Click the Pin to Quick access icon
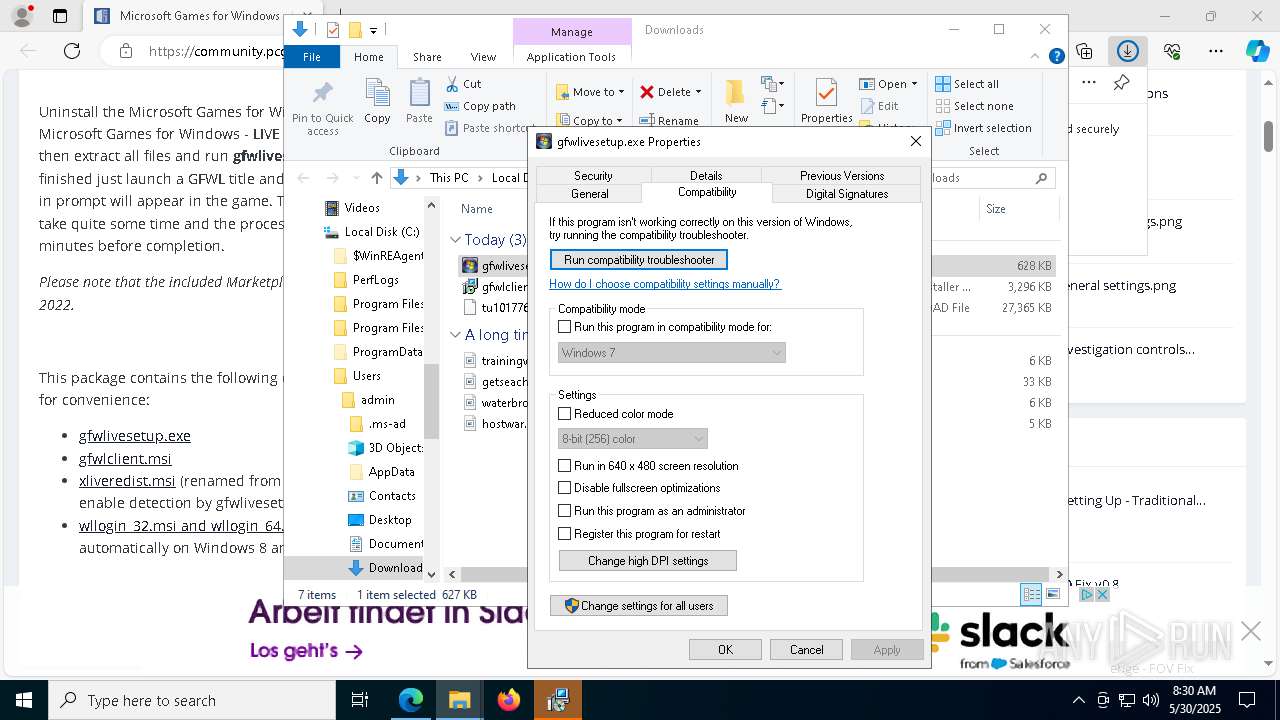 [x=322, y=94]
